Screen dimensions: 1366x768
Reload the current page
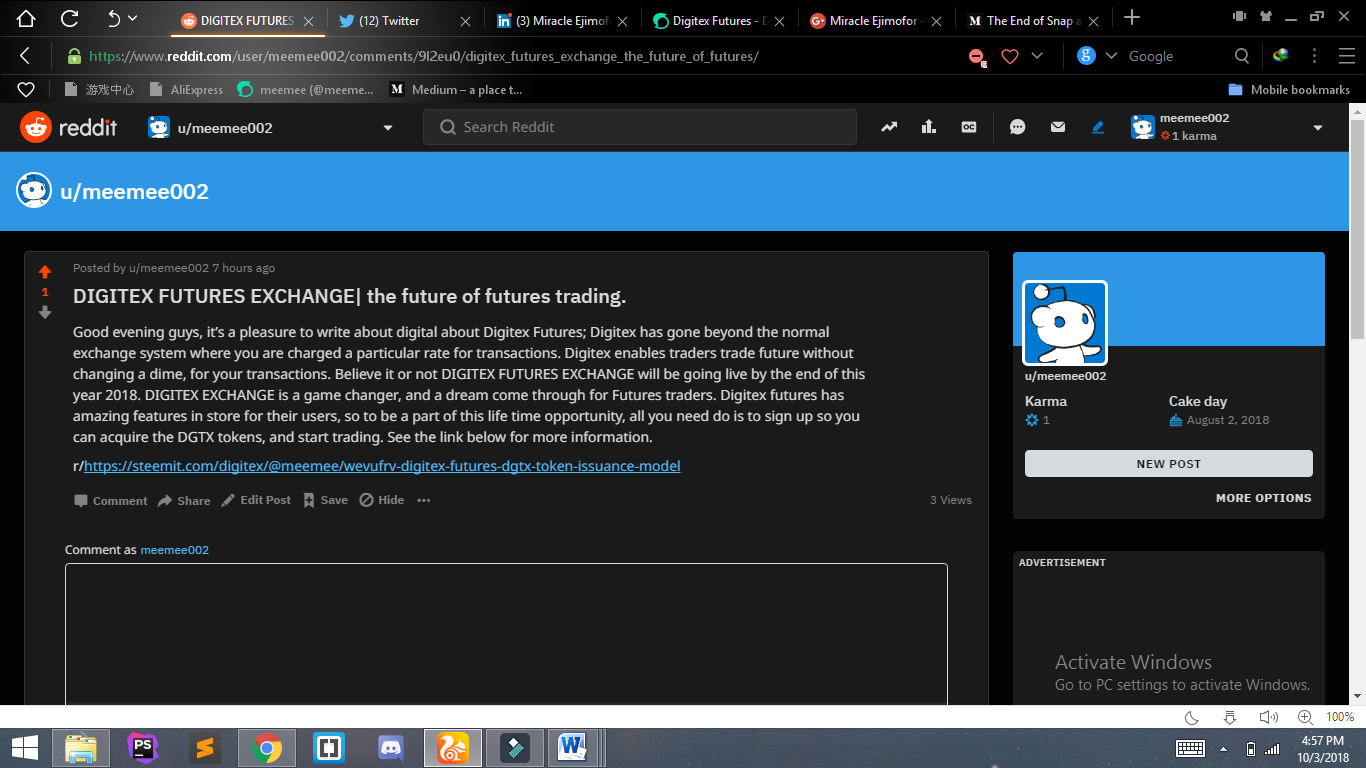70,18
